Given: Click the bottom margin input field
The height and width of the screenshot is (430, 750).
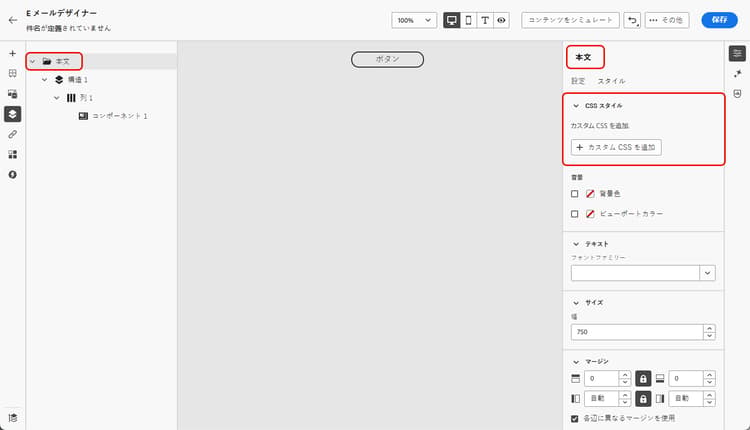Looking at the screenshot, I should point(686,378).
